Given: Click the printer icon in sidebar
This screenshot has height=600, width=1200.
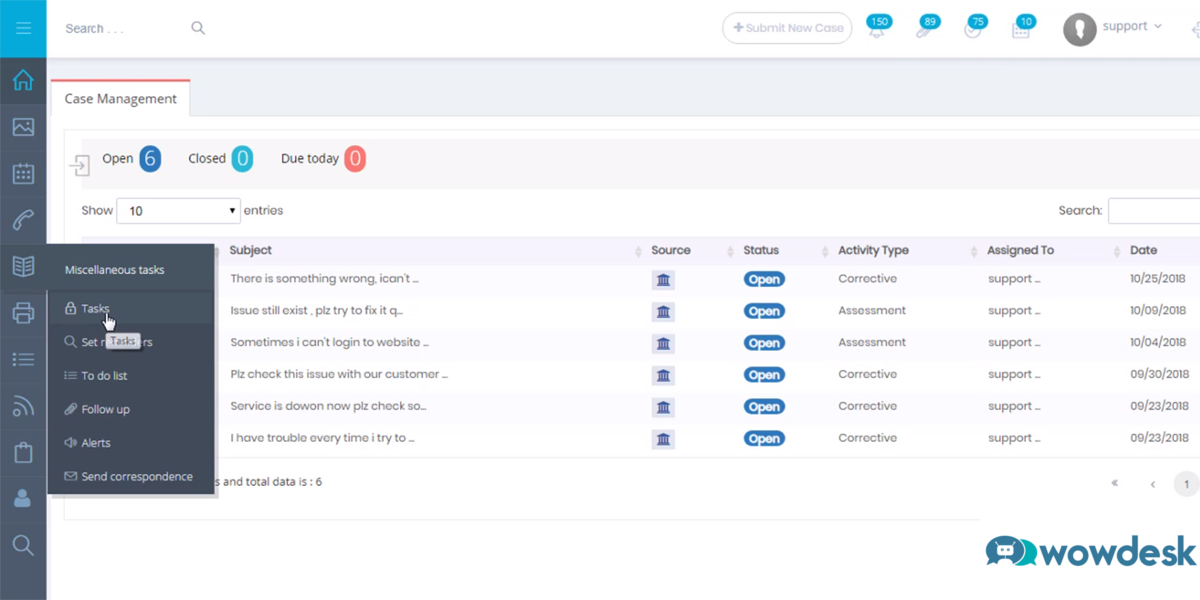Looking at the screenshot, I should point(23,313).
